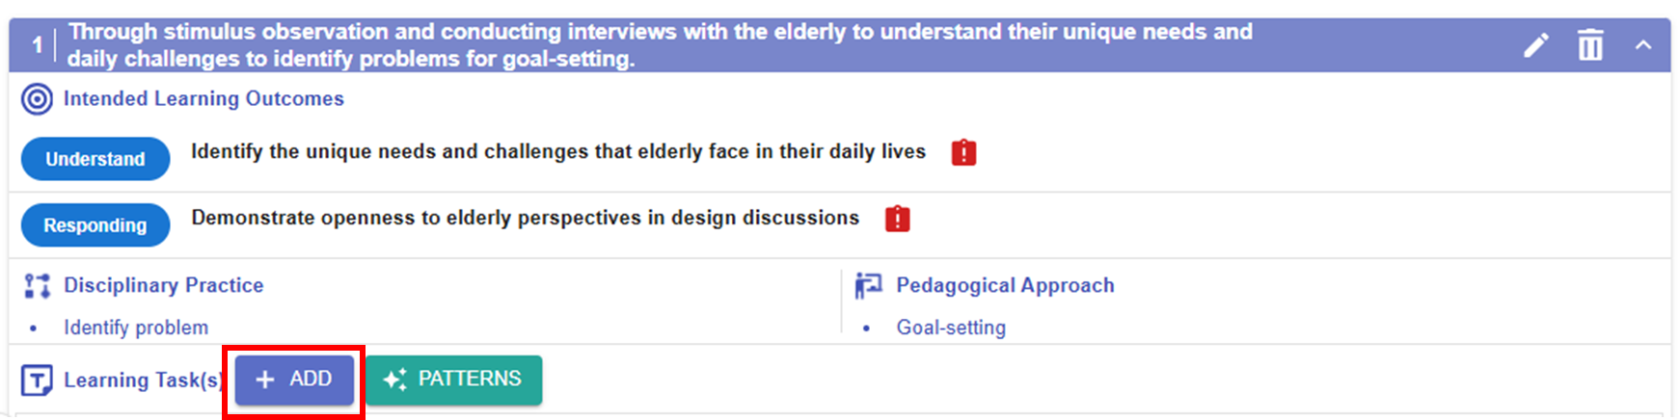Delete the component using the trash icon

click(x=1590, y=45)
